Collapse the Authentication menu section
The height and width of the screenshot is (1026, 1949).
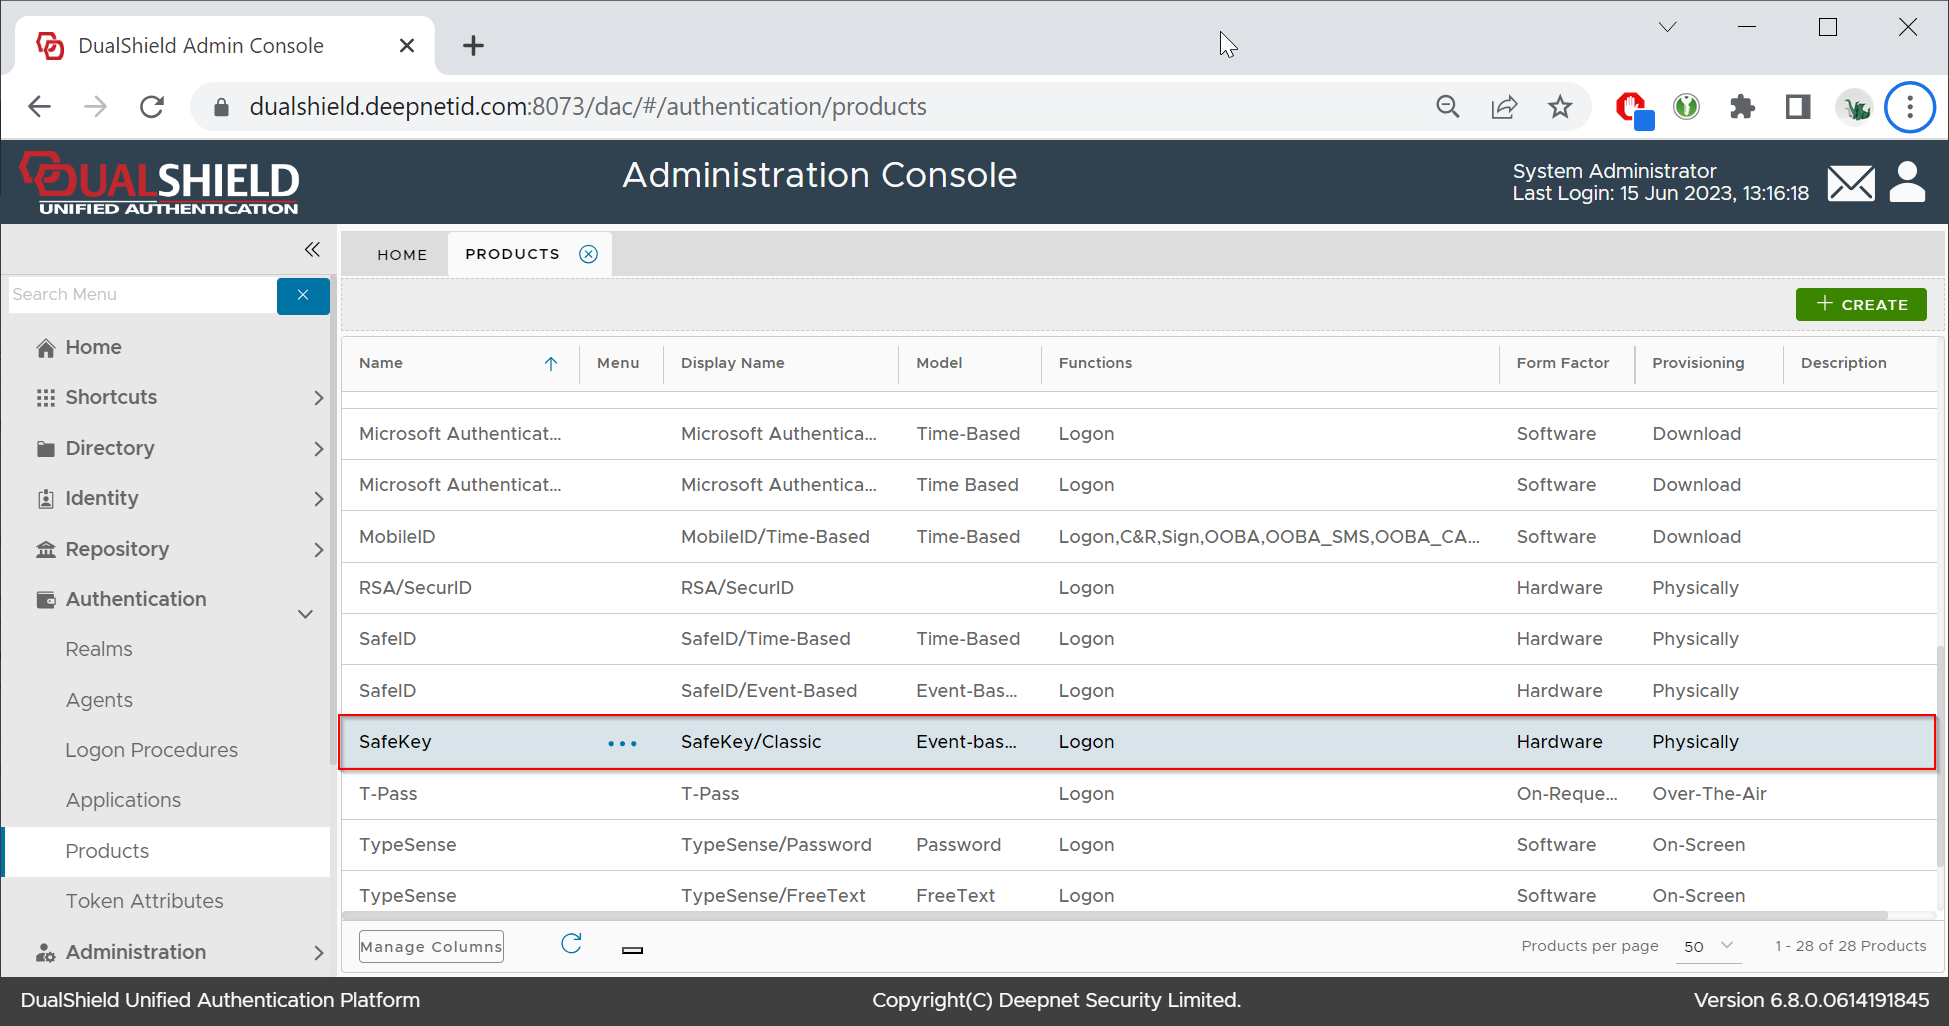pyautogui.click(x=305, y=613)
